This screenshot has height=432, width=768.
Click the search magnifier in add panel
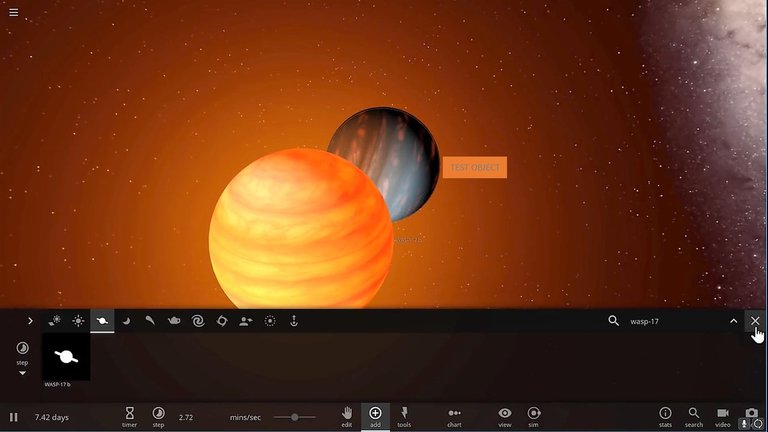tap(613, 321)
